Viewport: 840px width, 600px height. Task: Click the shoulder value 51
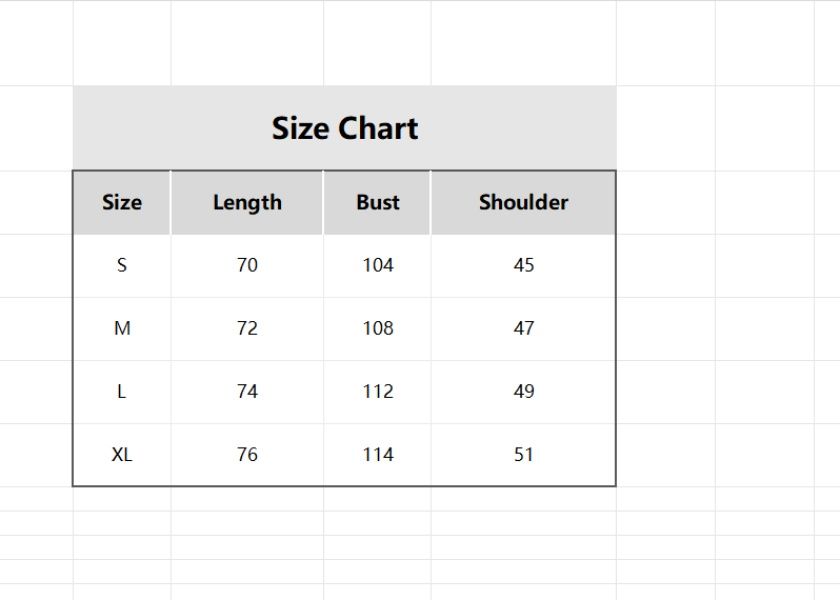point(523,454)
